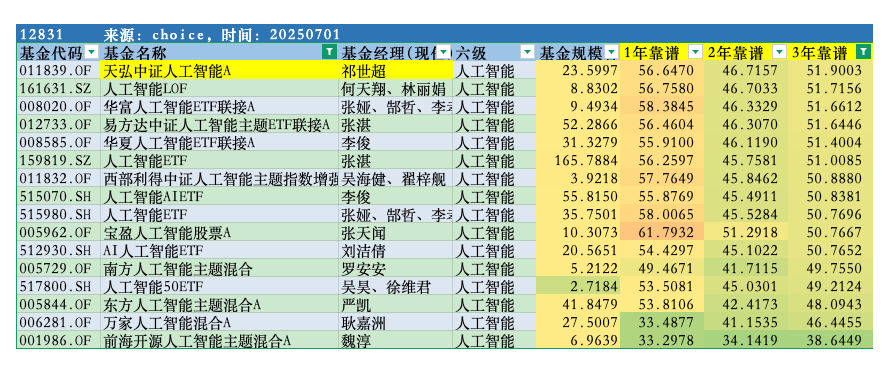Select the fund name 人工智能AIETF

(220, 196)
